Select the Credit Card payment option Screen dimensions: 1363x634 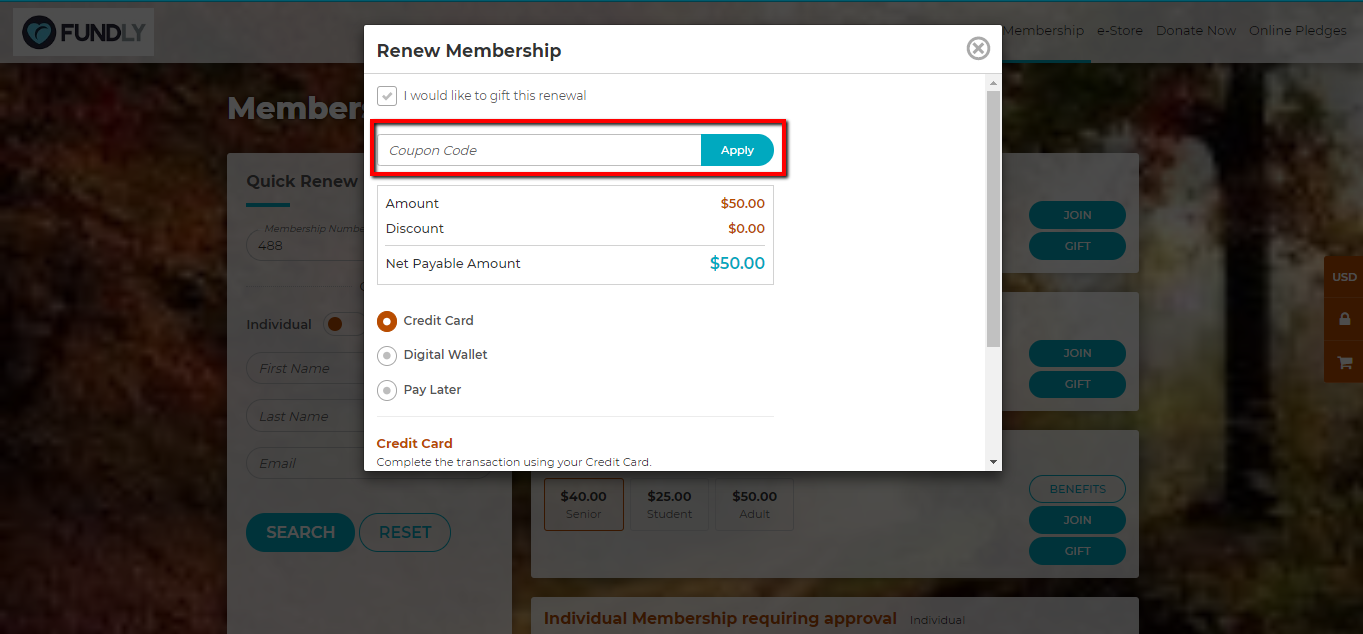point(387,321)
